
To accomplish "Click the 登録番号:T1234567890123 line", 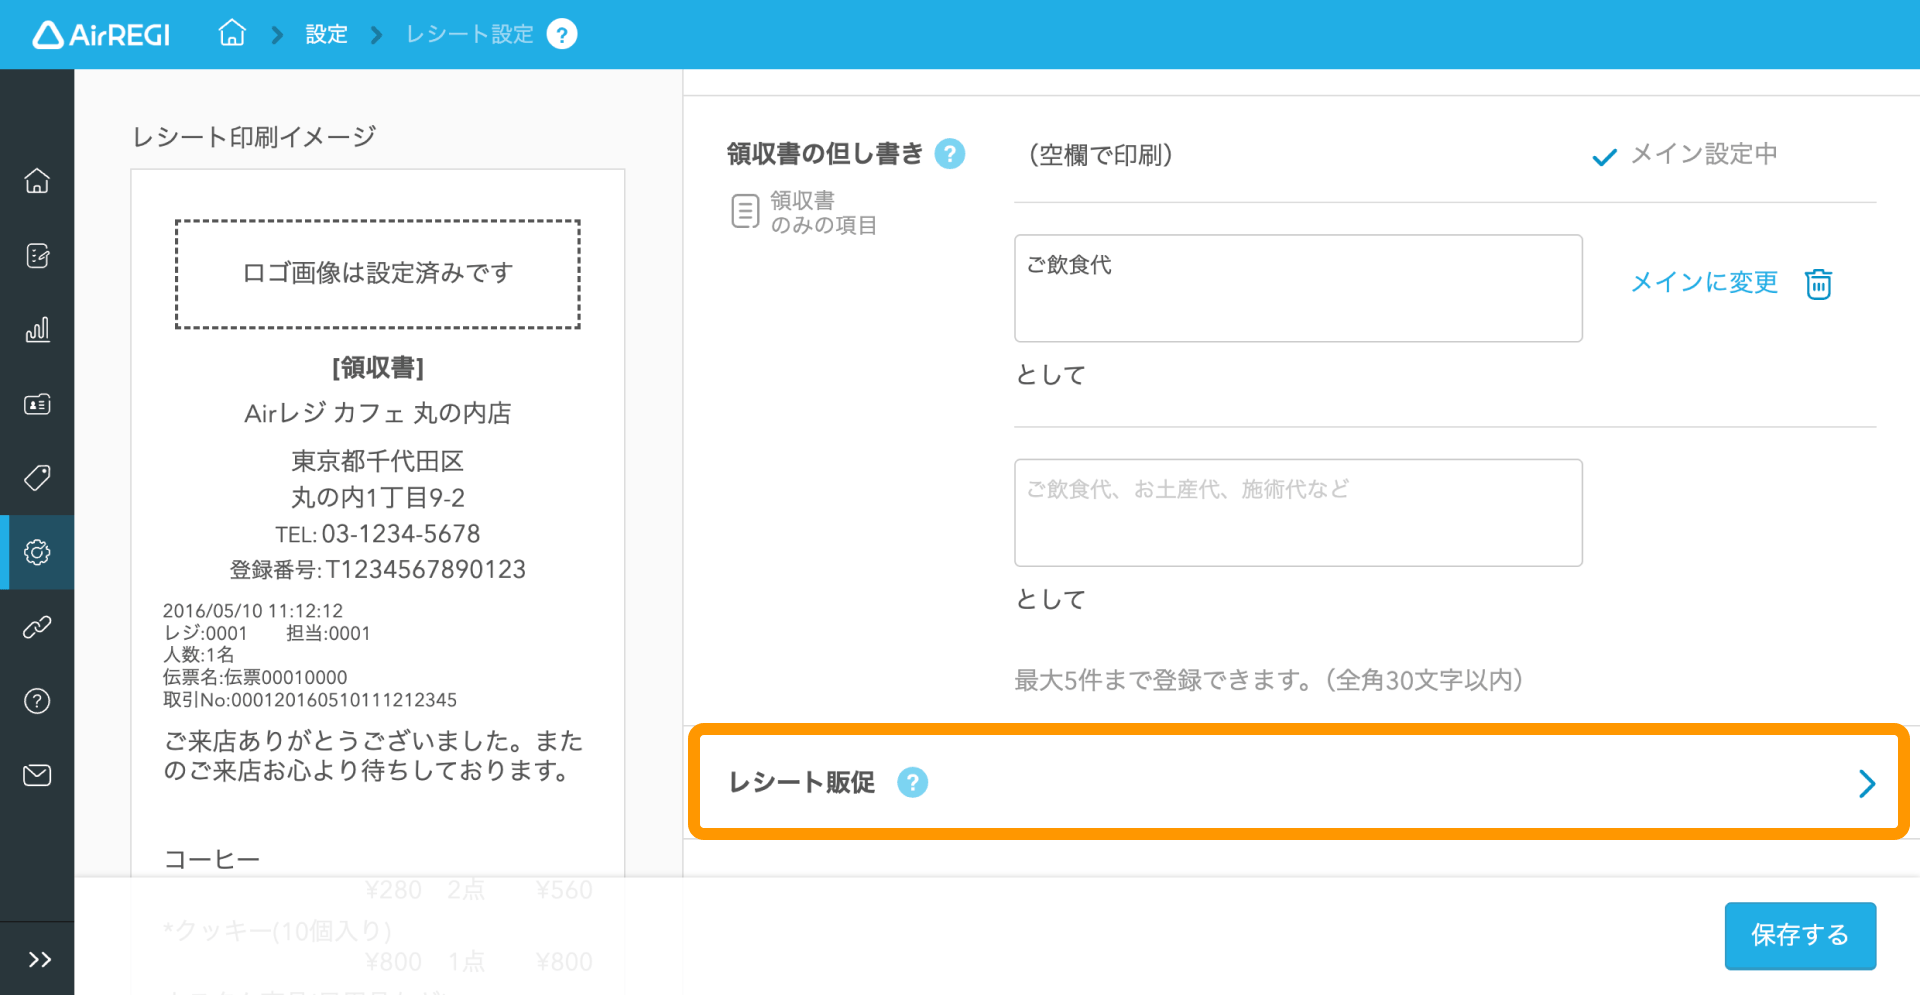I will pyautogui.click(x=378, y=570).
